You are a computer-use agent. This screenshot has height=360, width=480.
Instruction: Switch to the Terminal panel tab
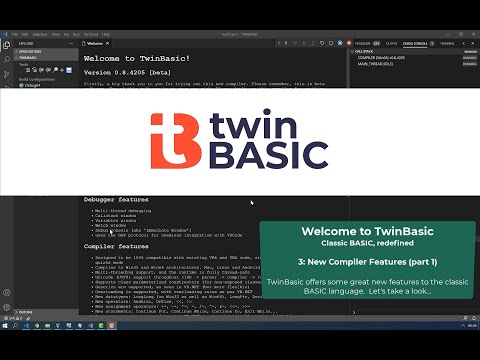click(447, 43)
